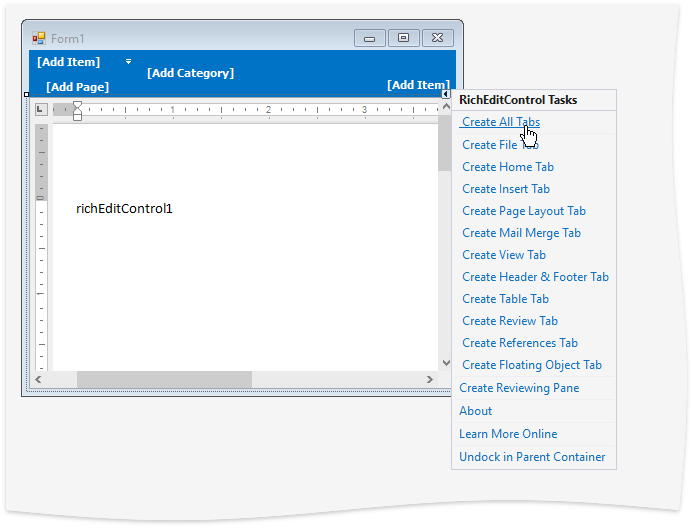The width and height of the screenshot is (693, 529).
Task: Click Create View Tab link
Action: pos(504,255)
